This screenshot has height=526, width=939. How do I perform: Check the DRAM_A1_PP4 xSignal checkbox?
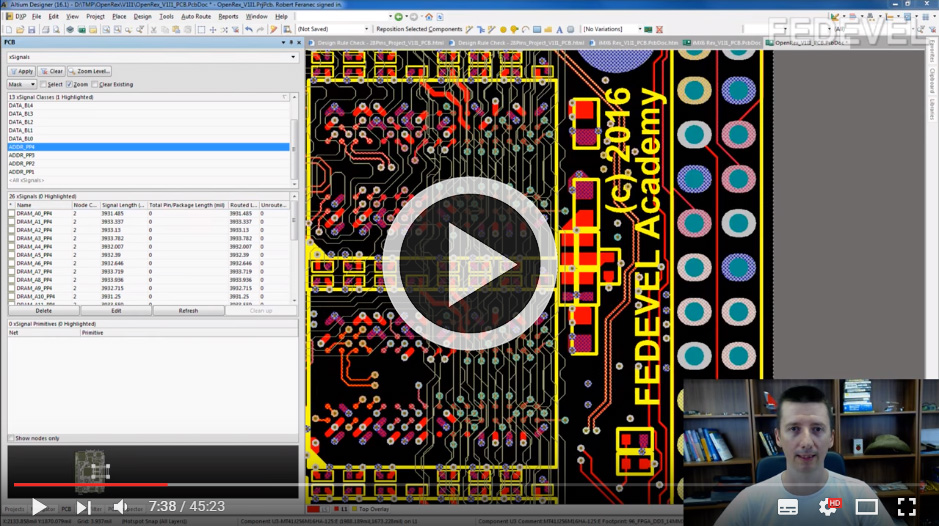click(x=11, y=222)
